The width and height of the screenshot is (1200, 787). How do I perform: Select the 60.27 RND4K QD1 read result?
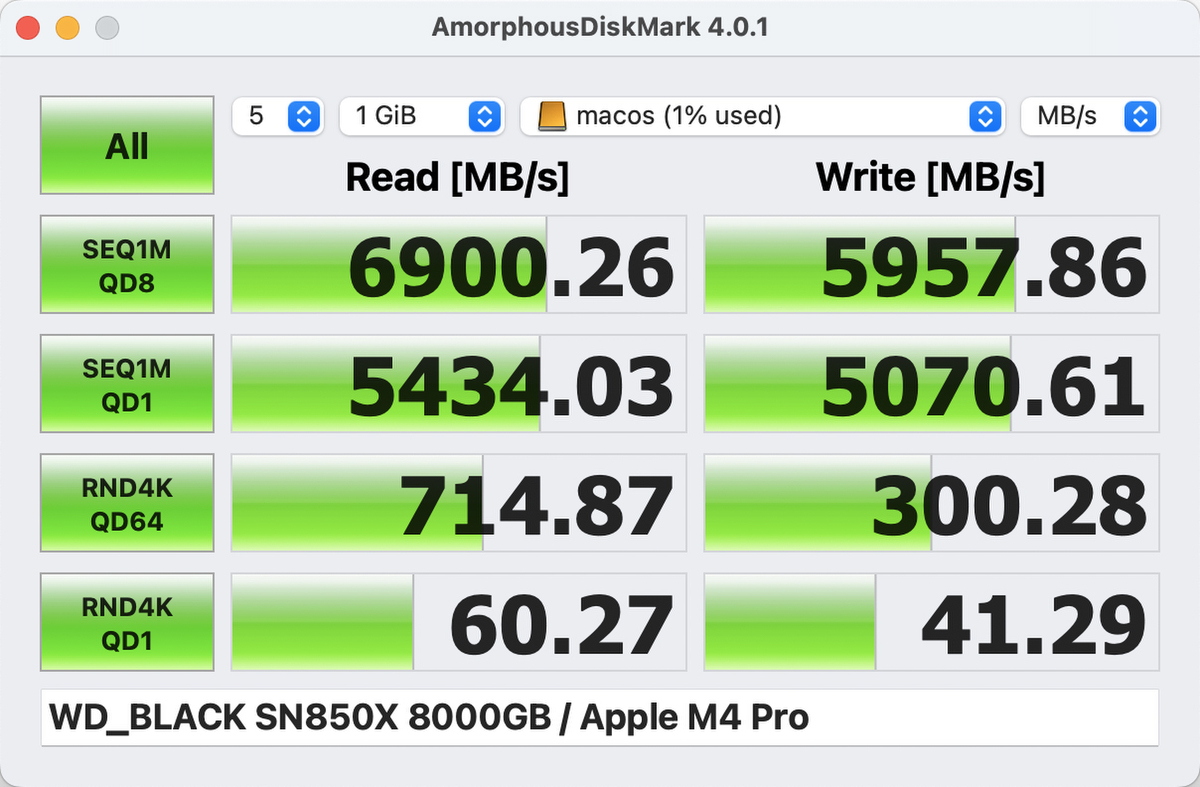[459, 622]
